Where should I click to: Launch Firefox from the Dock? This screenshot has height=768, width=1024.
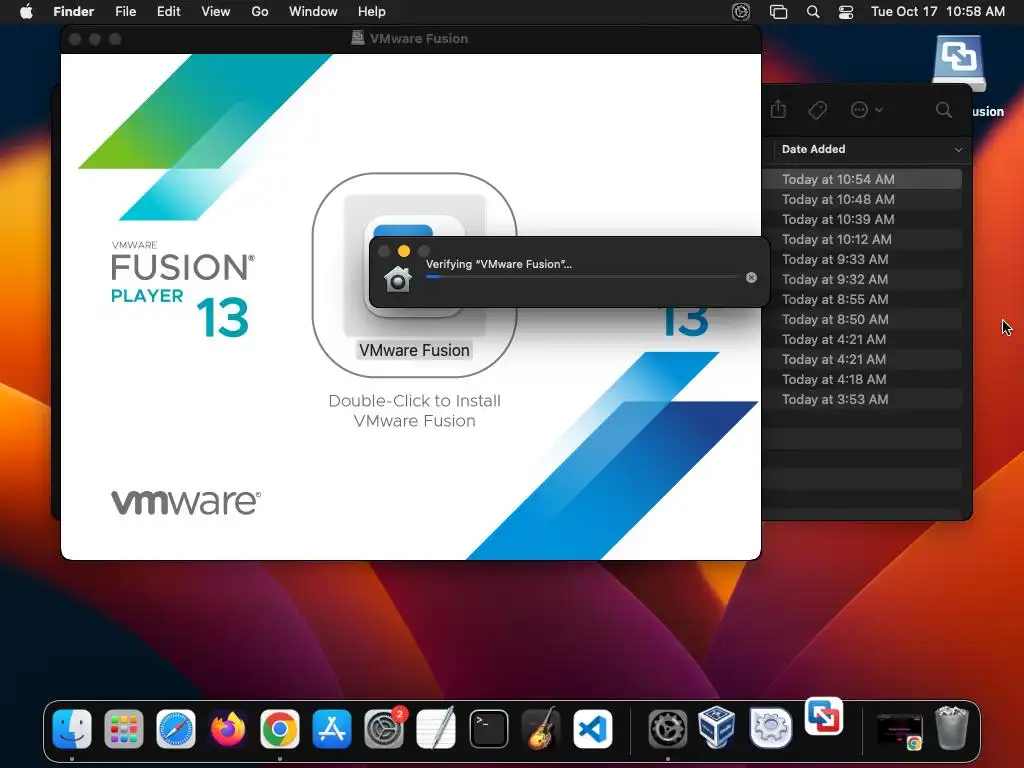coord(228,728)
